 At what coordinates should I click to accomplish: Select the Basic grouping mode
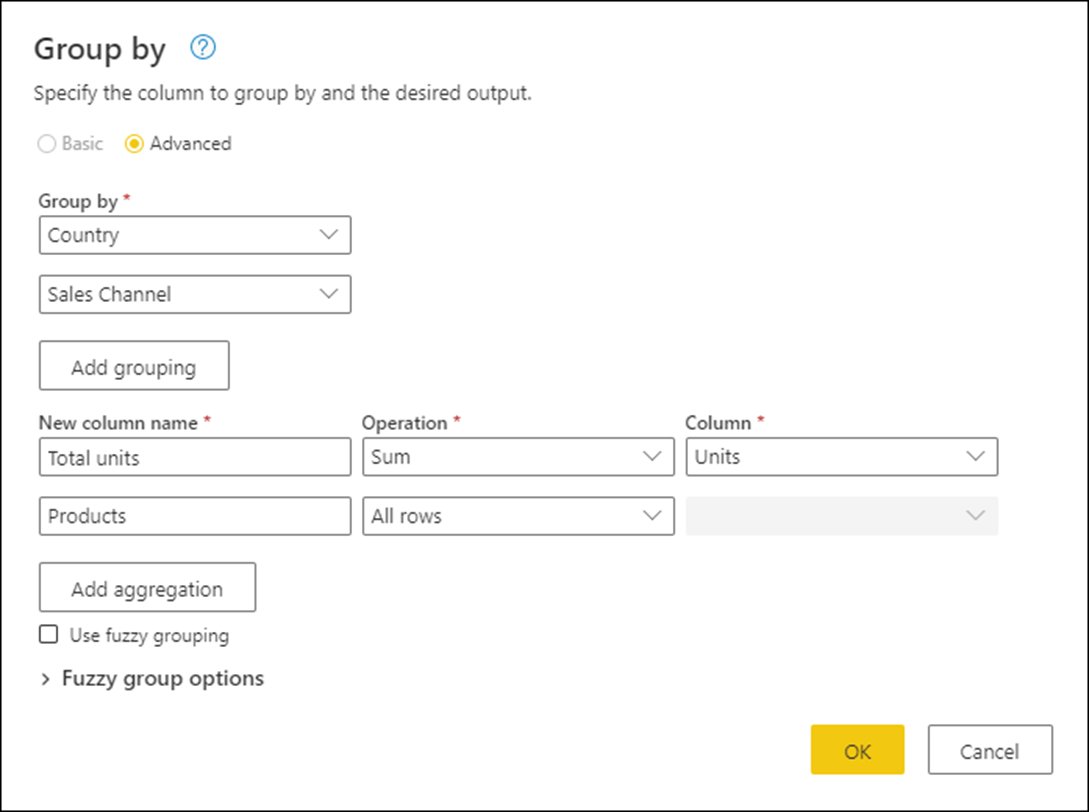46,143
